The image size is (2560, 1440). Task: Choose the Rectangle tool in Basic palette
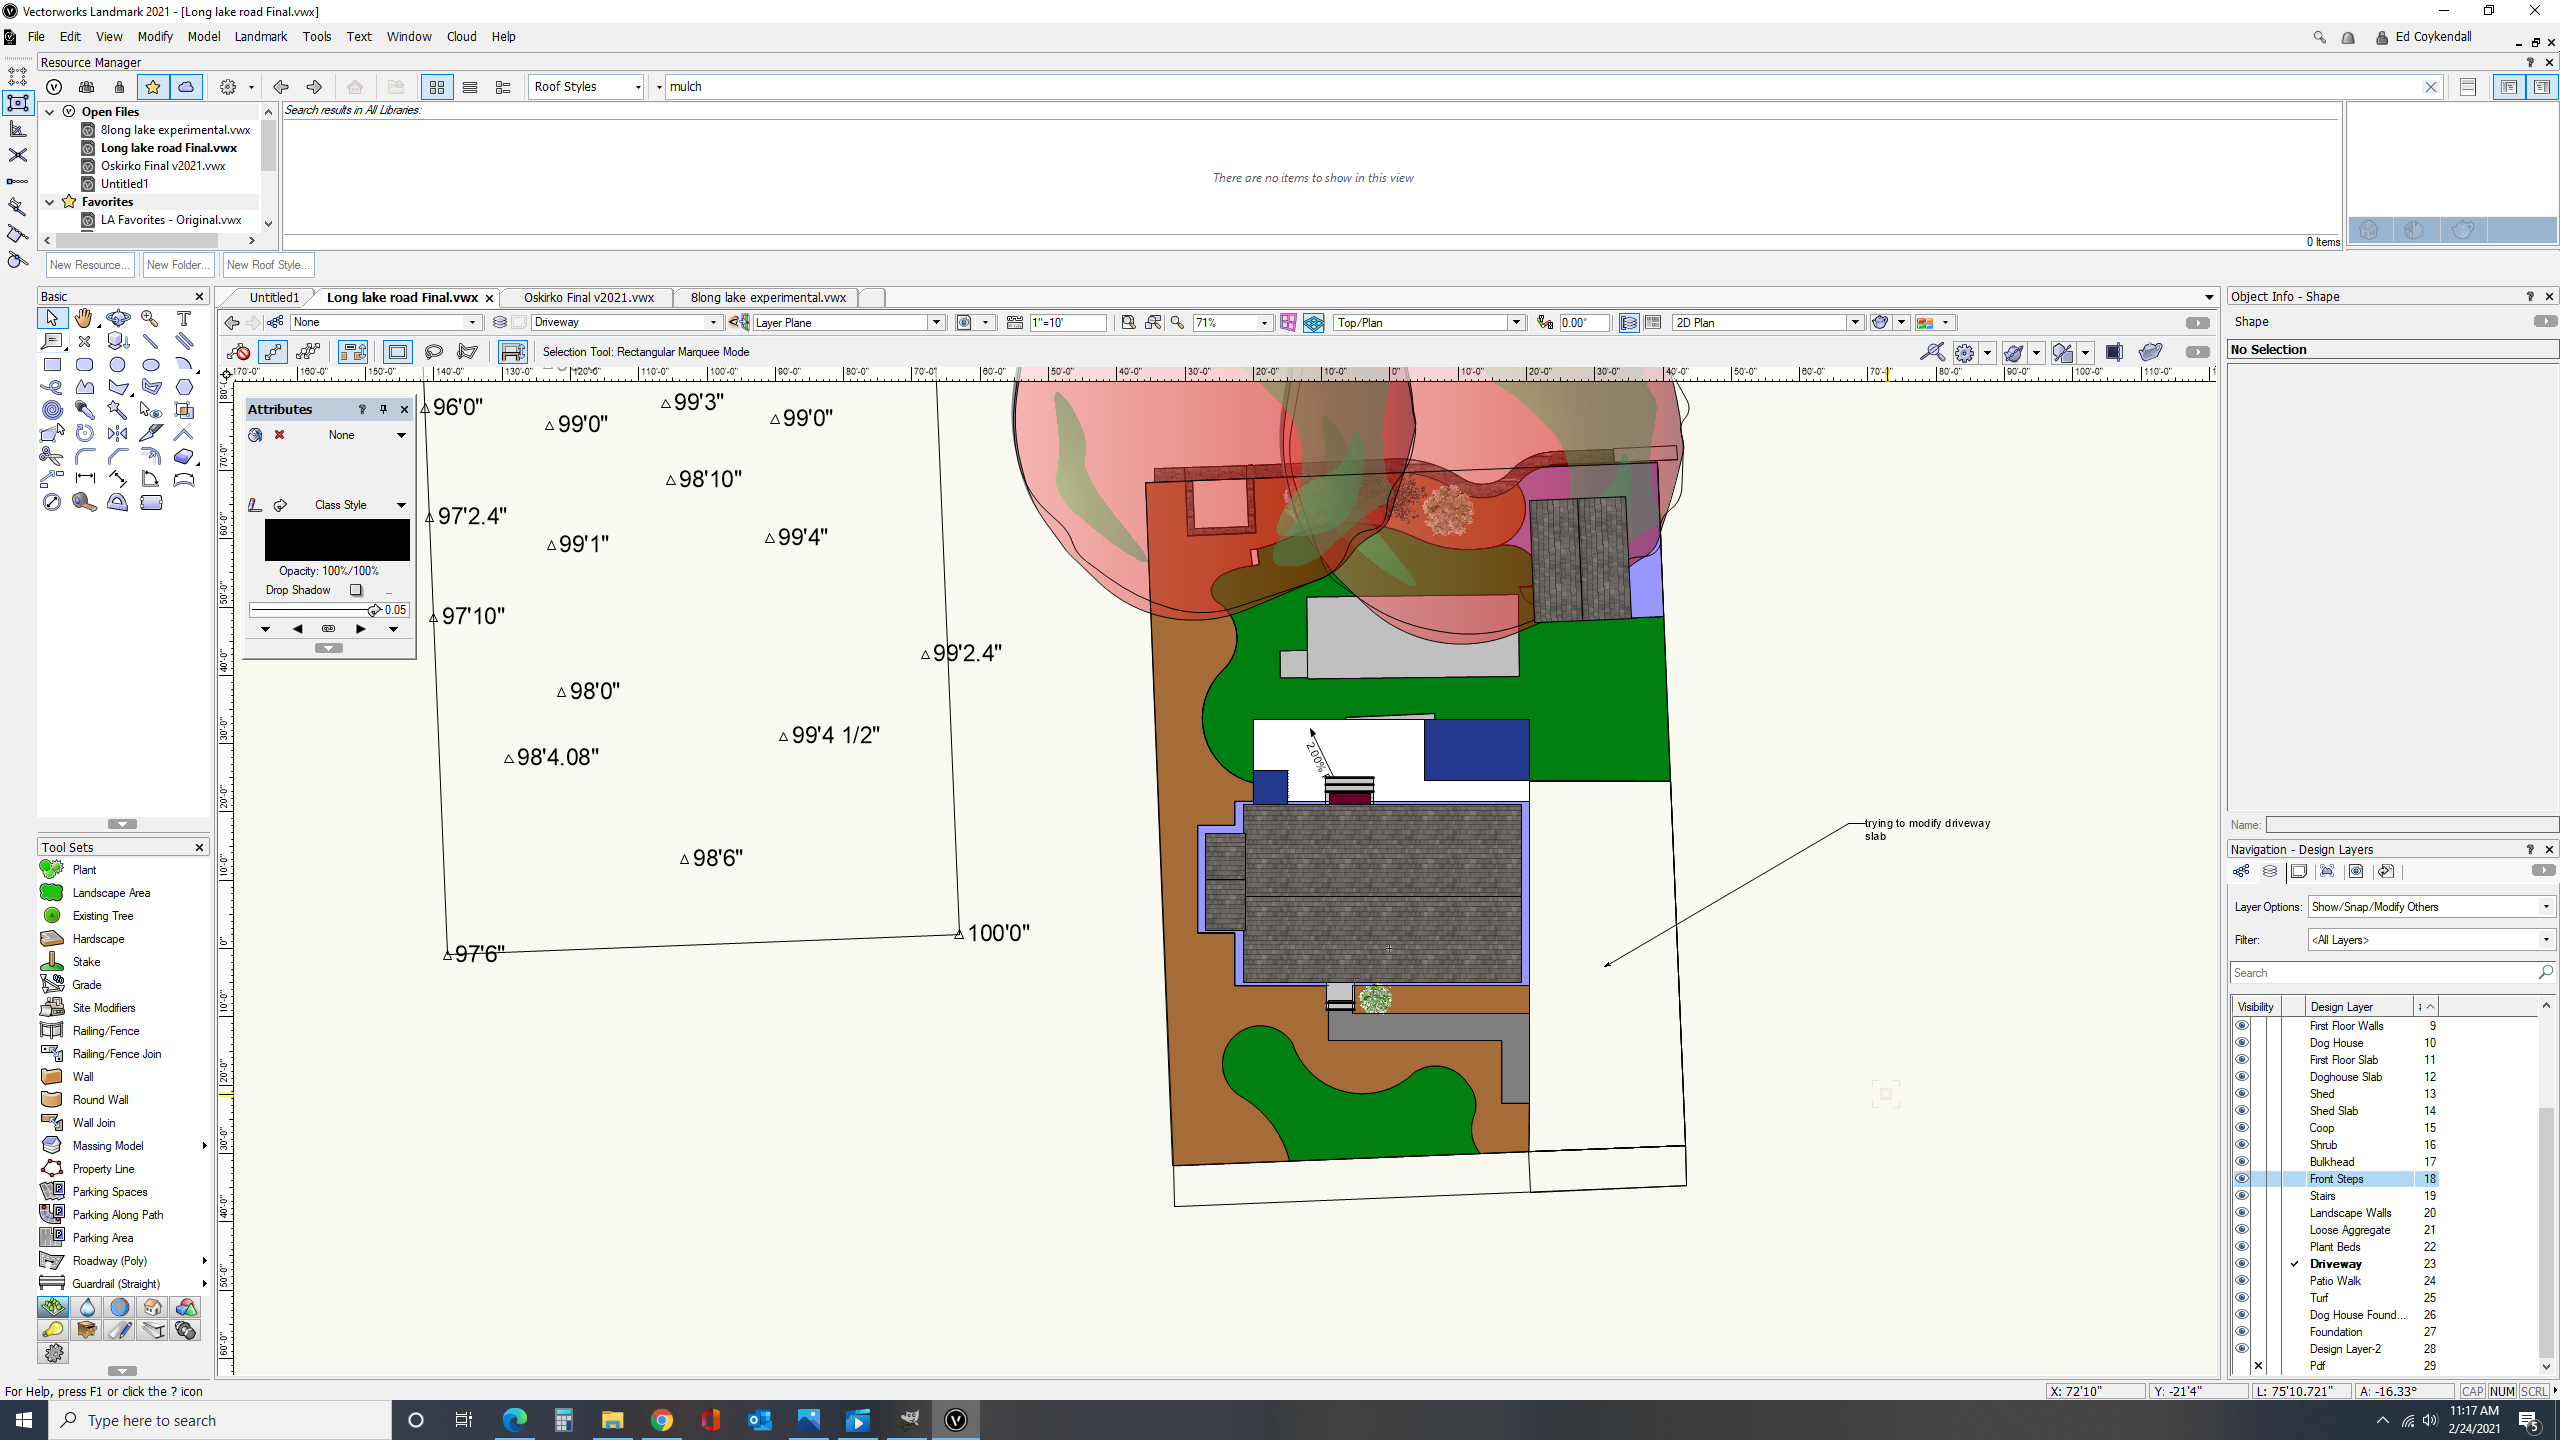coord(52,365)
